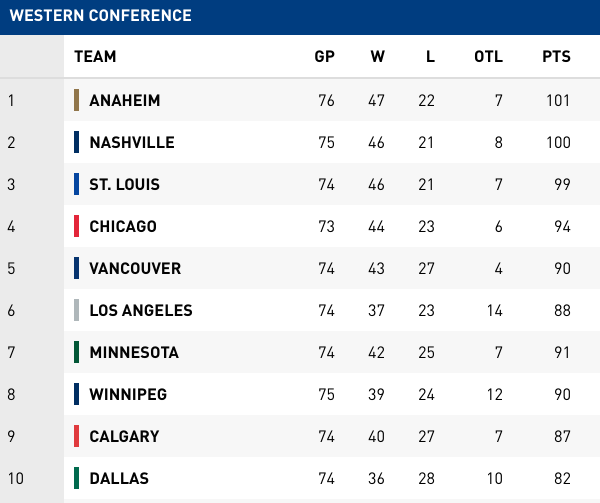This screenshot has width=600, height=503.
Task: Click the Western Conference header title
Action: (x=100, y=16)
